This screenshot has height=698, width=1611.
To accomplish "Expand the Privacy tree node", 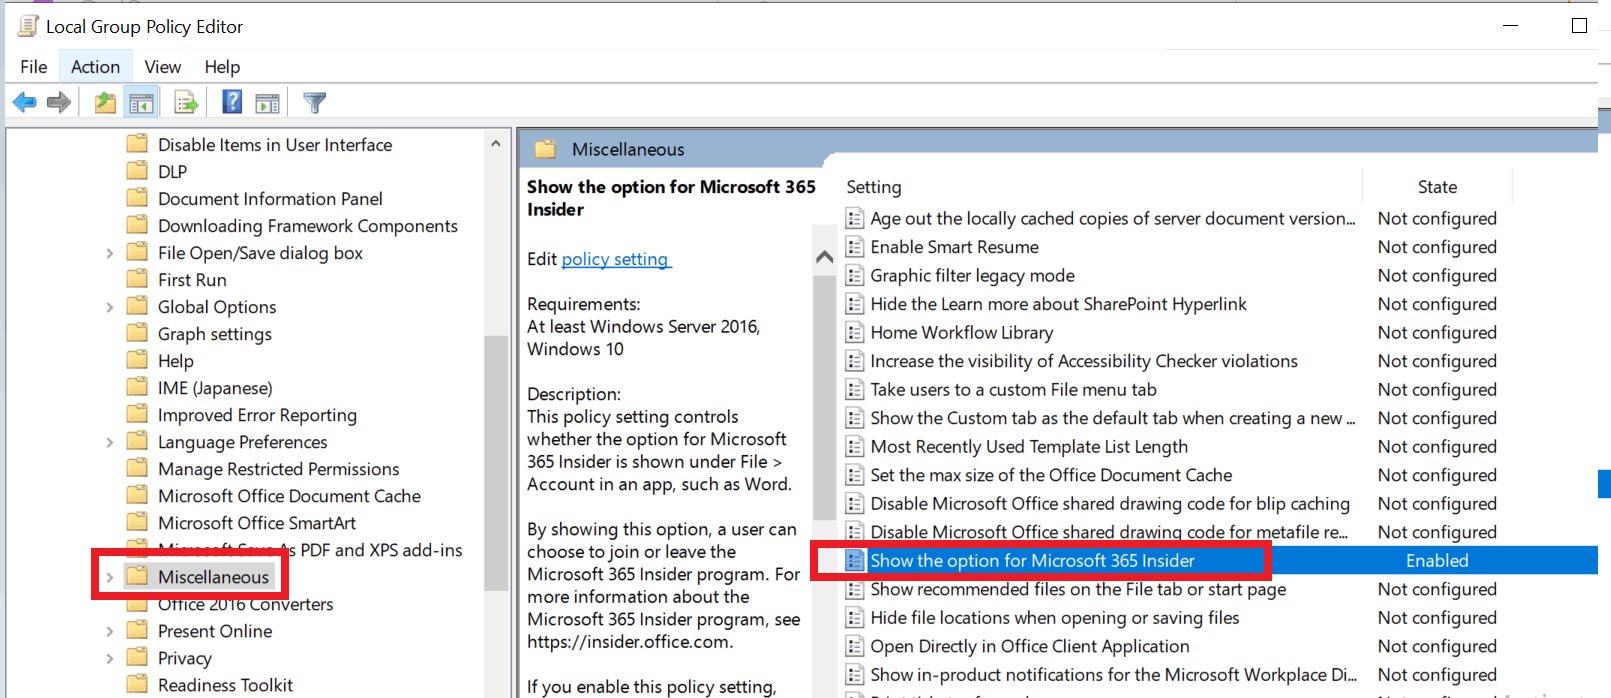I will coord(110,658).
